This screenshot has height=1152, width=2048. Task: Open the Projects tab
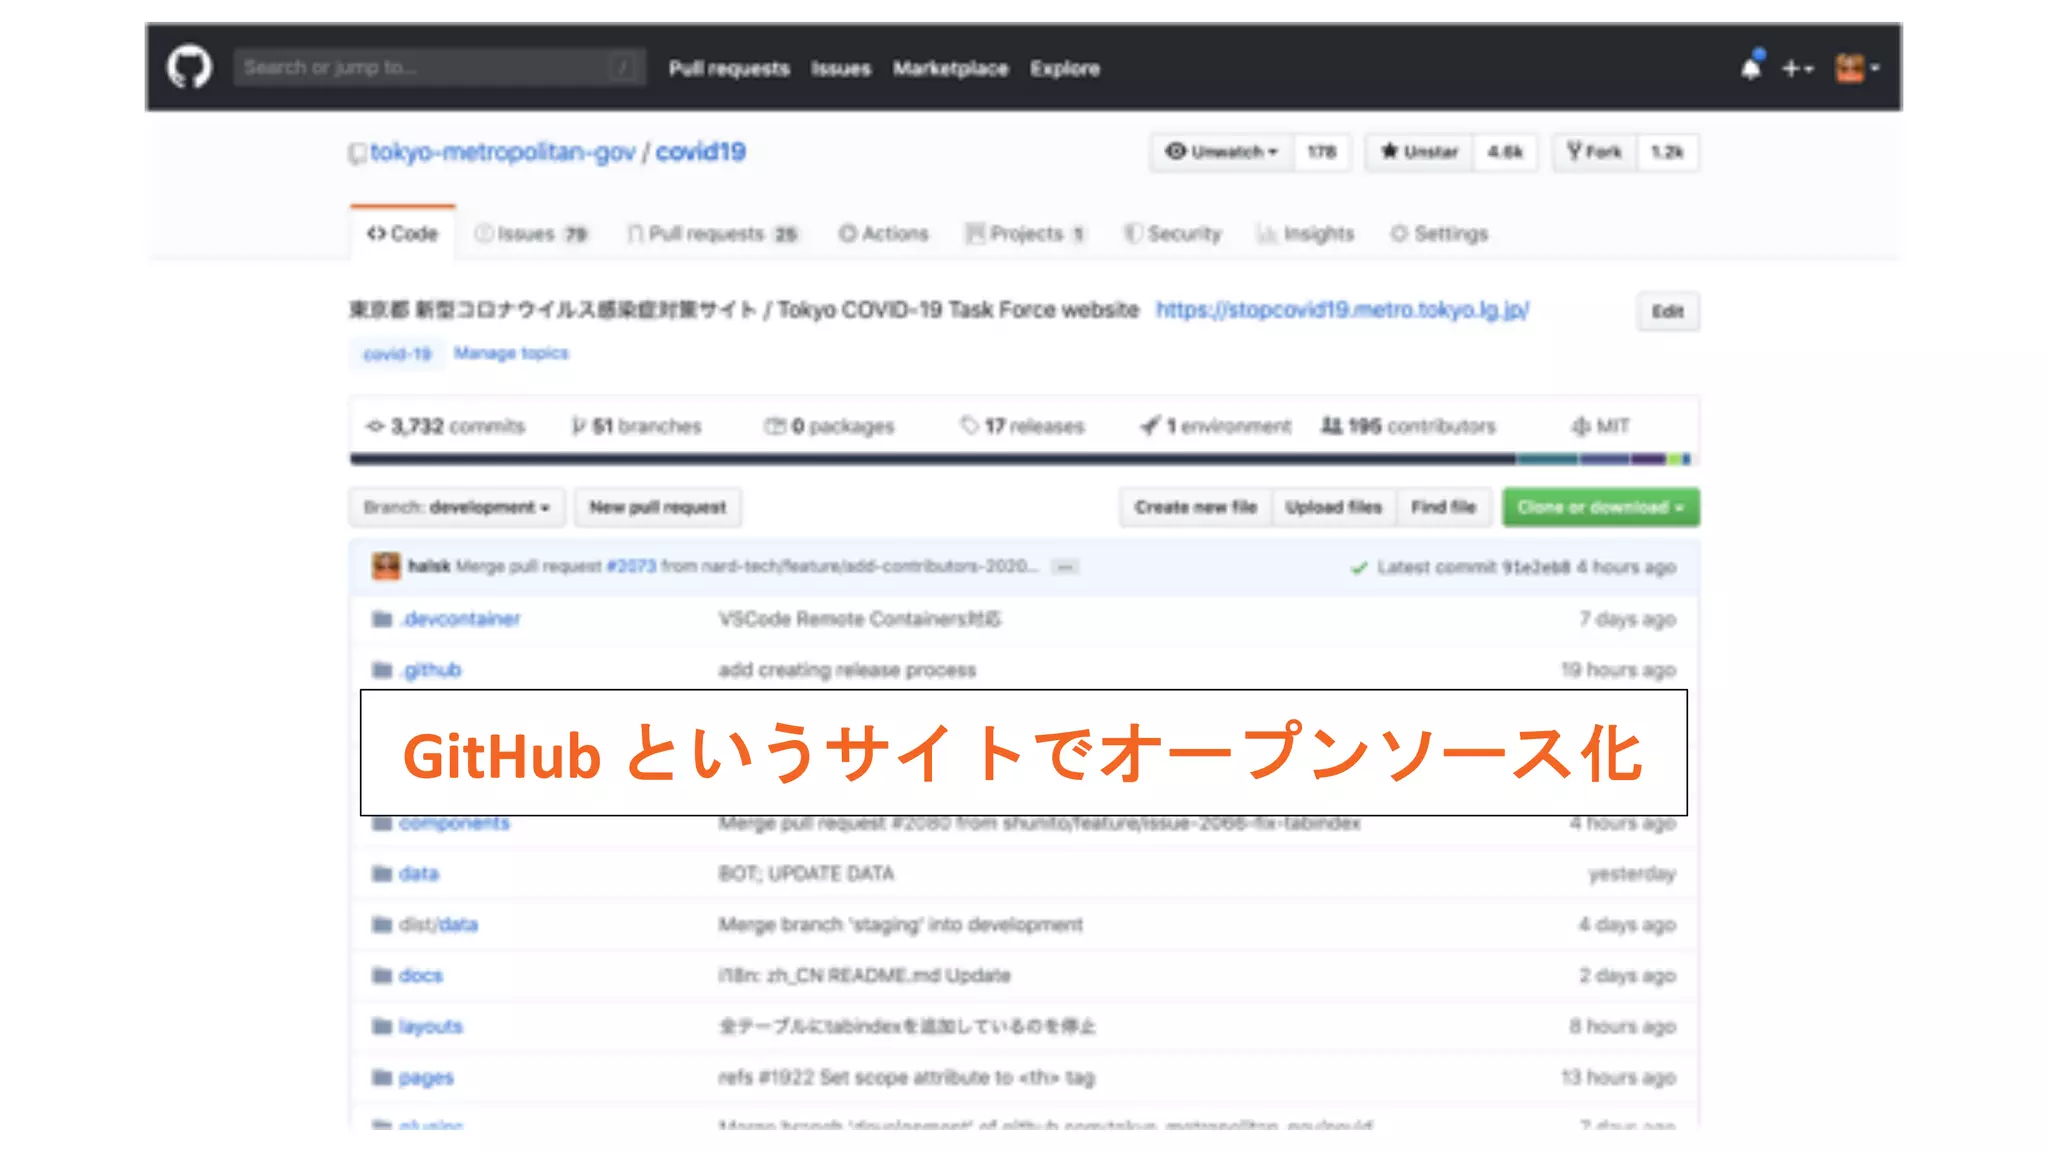(1025, 233)
